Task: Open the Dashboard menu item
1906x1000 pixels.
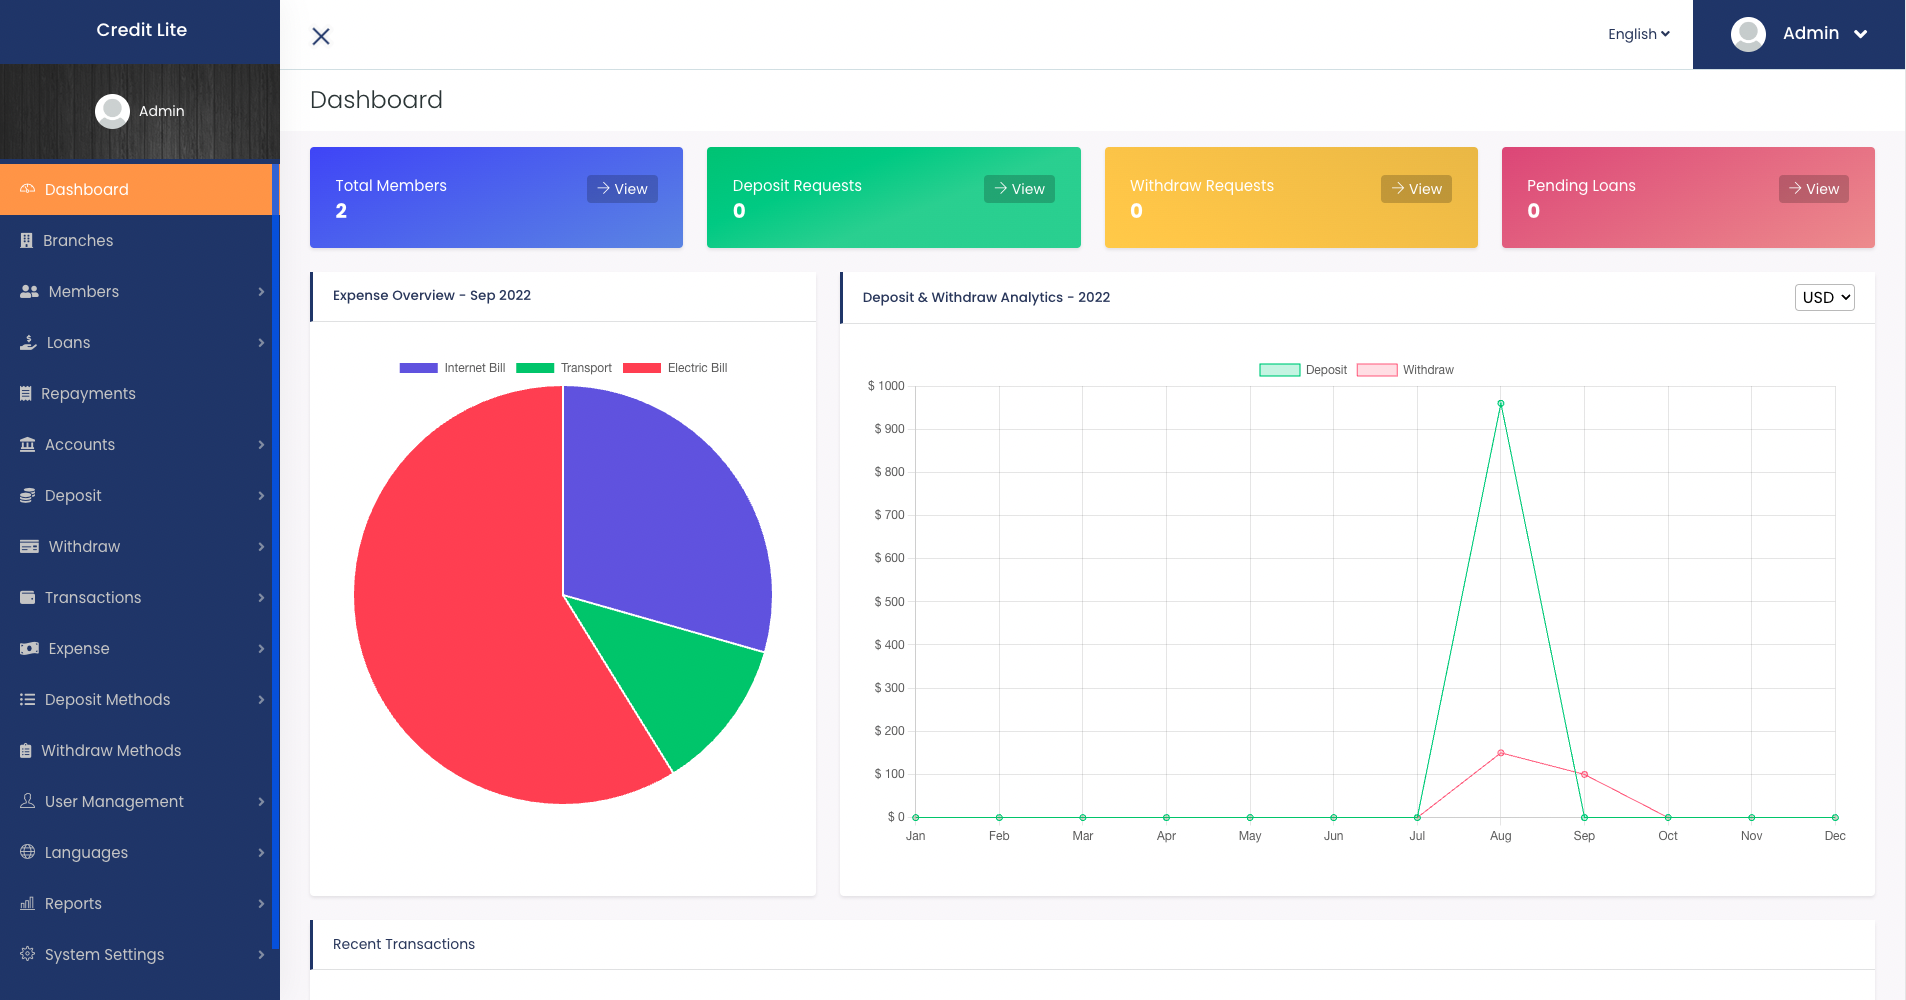Action: point(136,190)
